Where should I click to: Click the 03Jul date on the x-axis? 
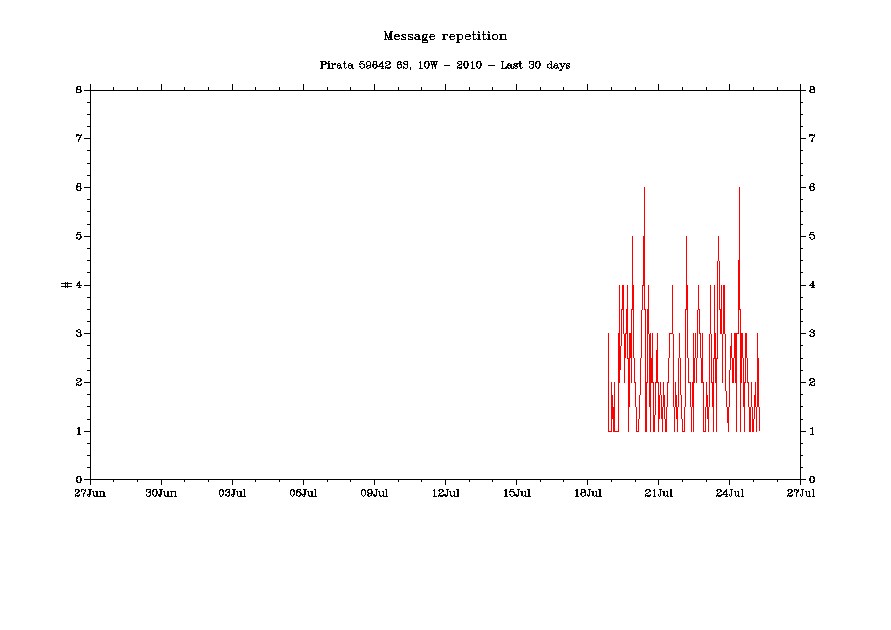coord(232,493)
